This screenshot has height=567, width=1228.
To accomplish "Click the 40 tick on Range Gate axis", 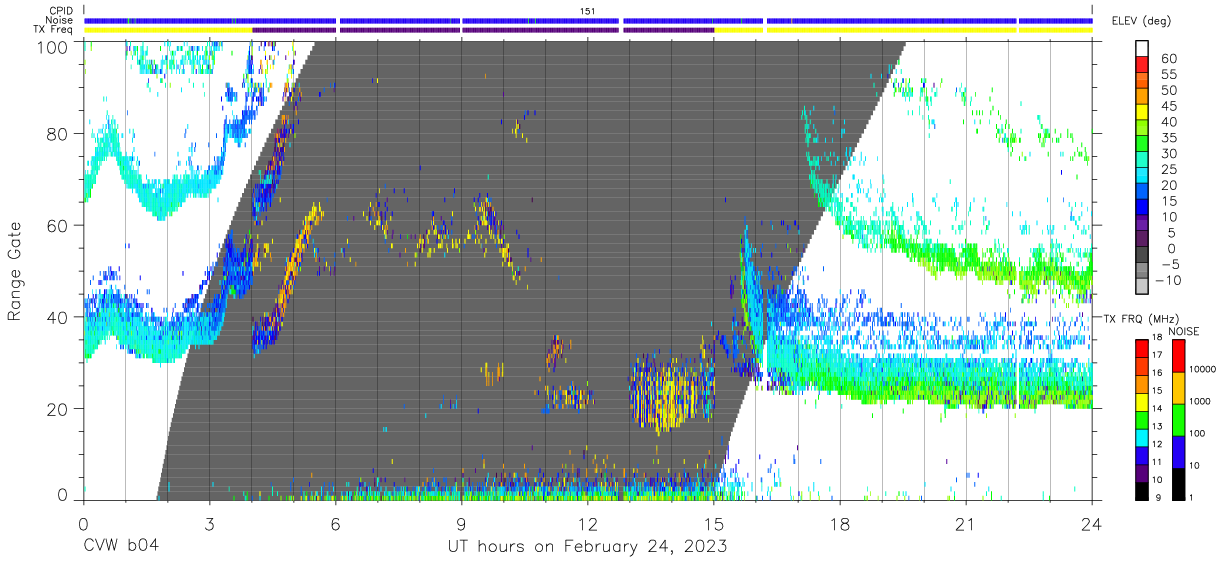I will [59, 317].
